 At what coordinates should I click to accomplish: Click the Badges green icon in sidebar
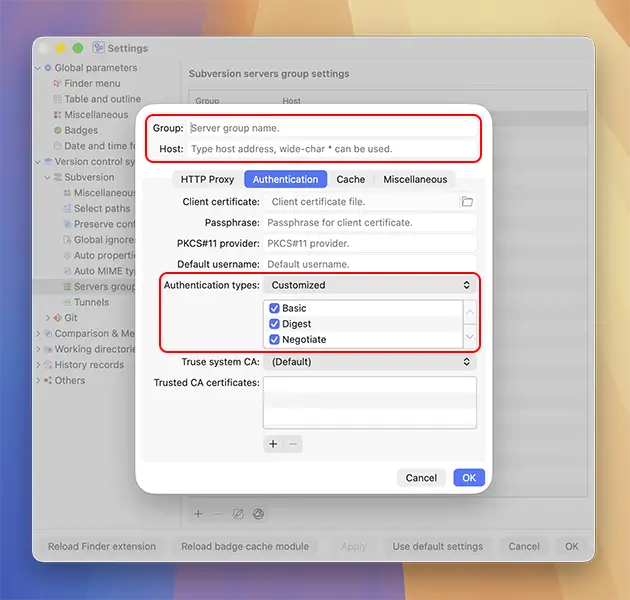pos(57,130)
